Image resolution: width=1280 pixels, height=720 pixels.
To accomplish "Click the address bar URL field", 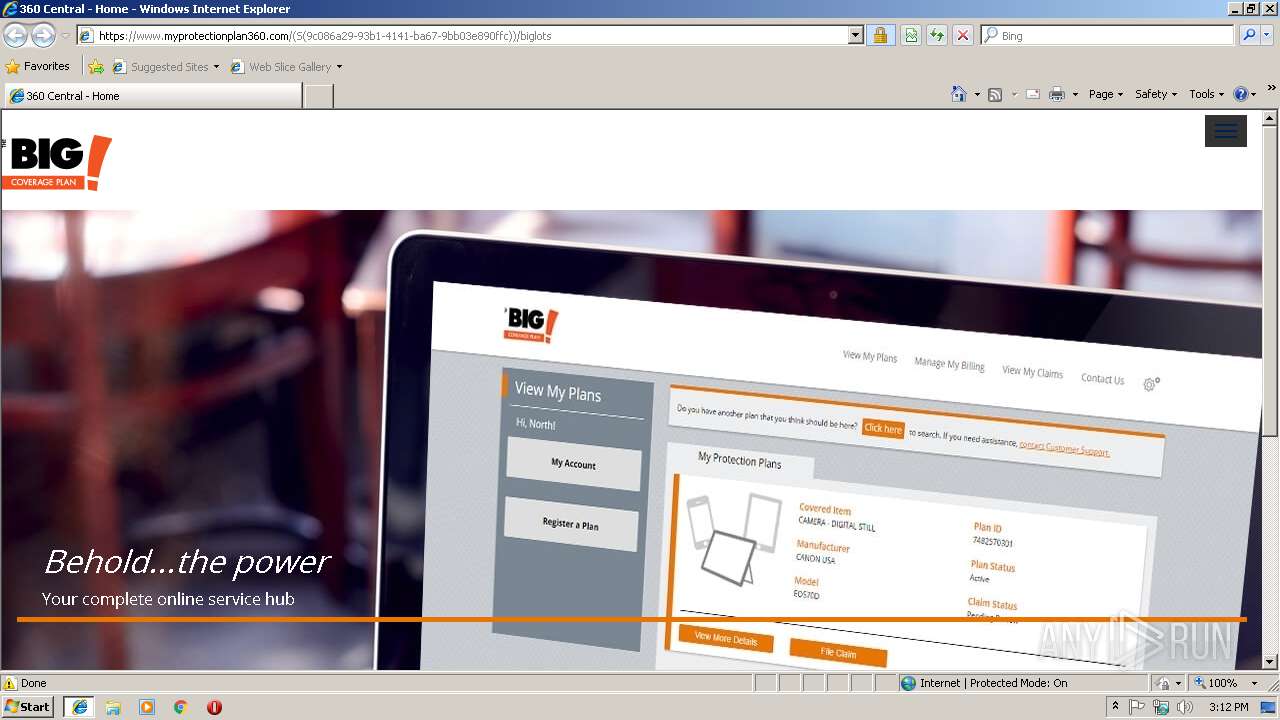I will tap(462, 35).
